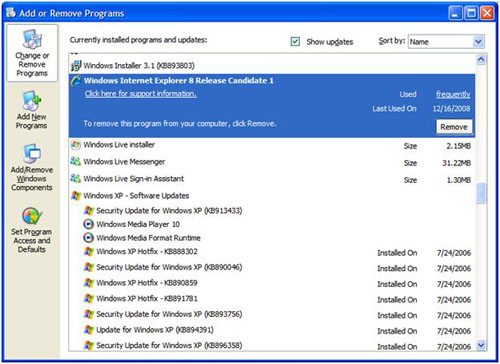500x364 pixels.
Task: Open Add New Programs section
Action: (32, 110)
